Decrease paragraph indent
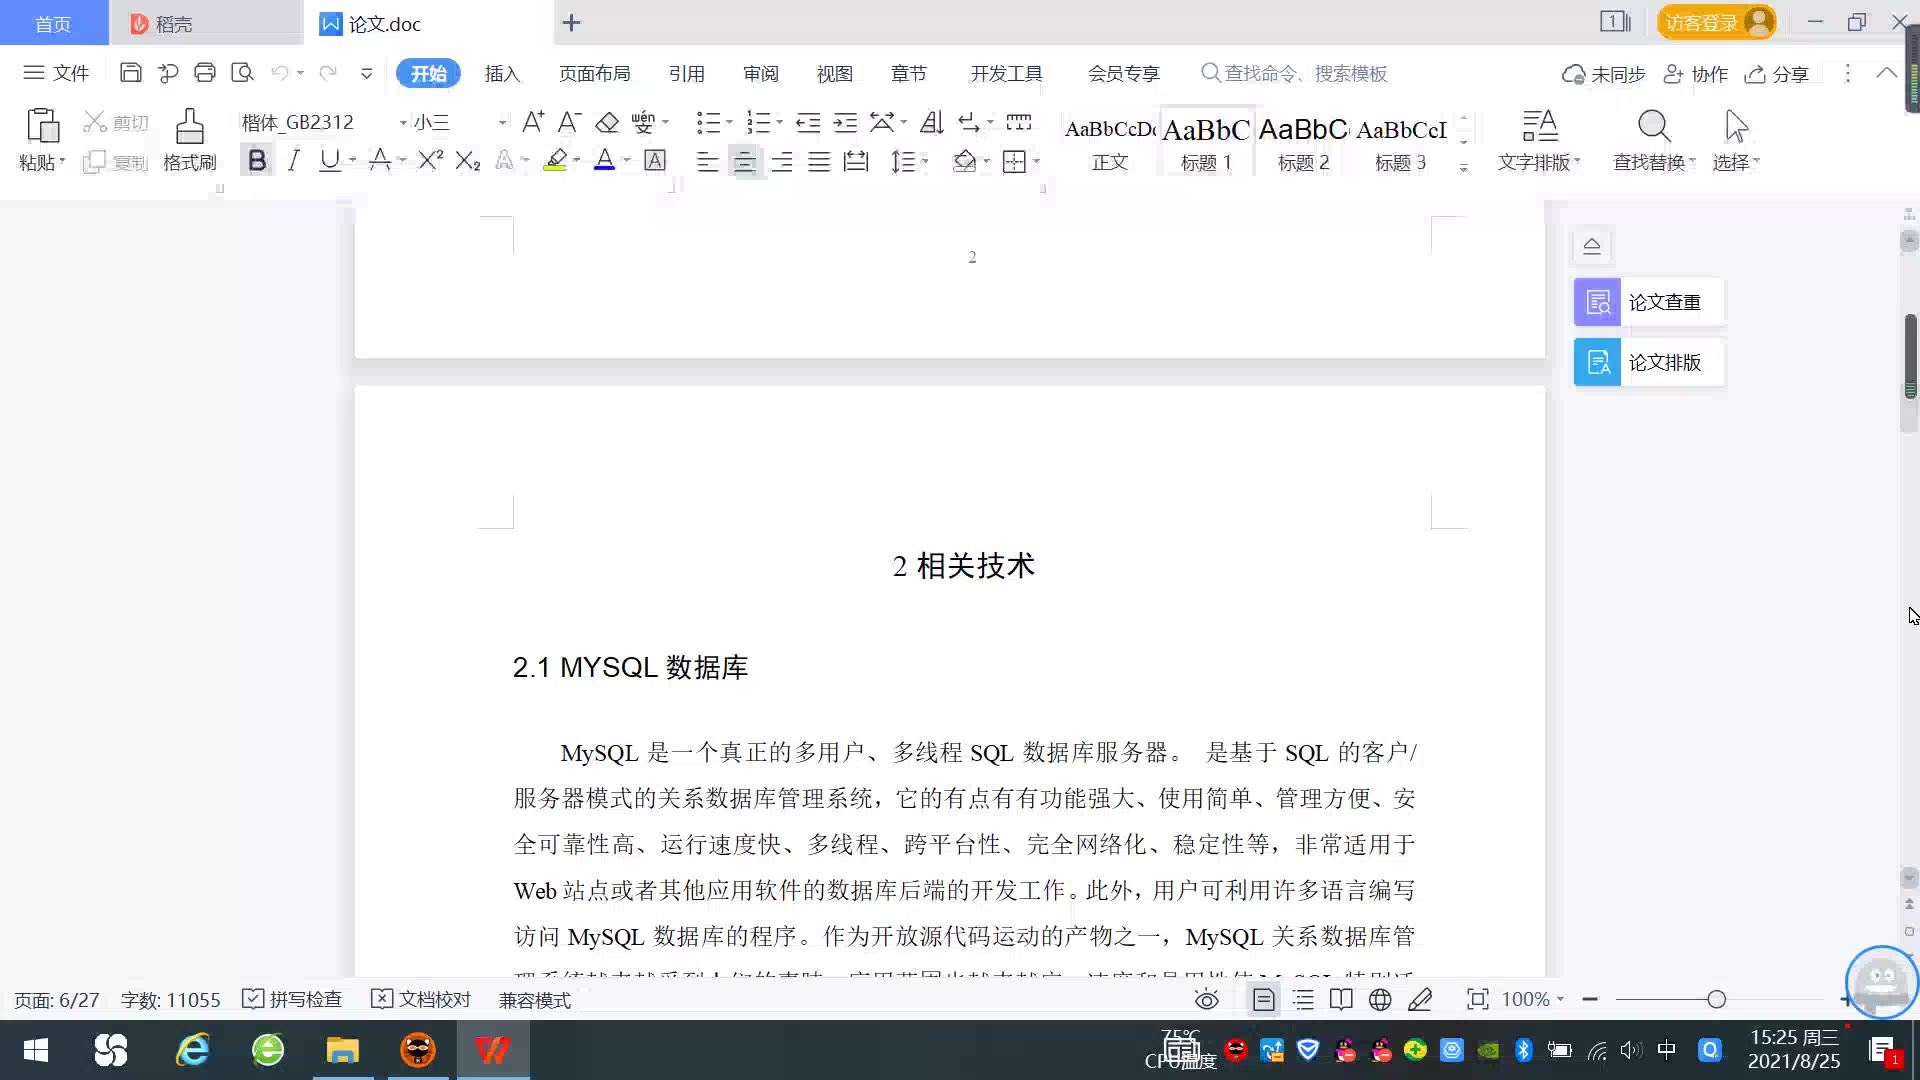The height and width of the screenshot is (1080, 1920). point(808,122)
